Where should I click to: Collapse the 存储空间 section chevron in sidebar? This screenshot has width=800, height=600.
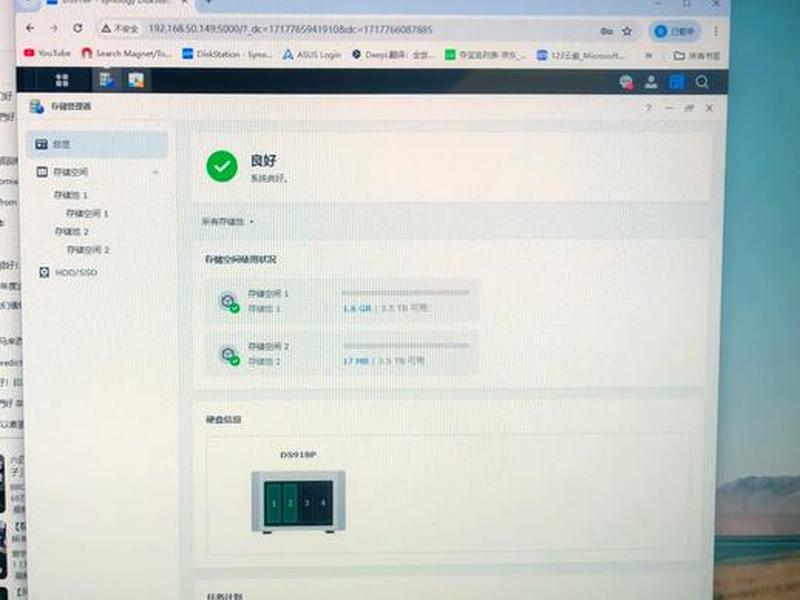click(x=156, y=172)
